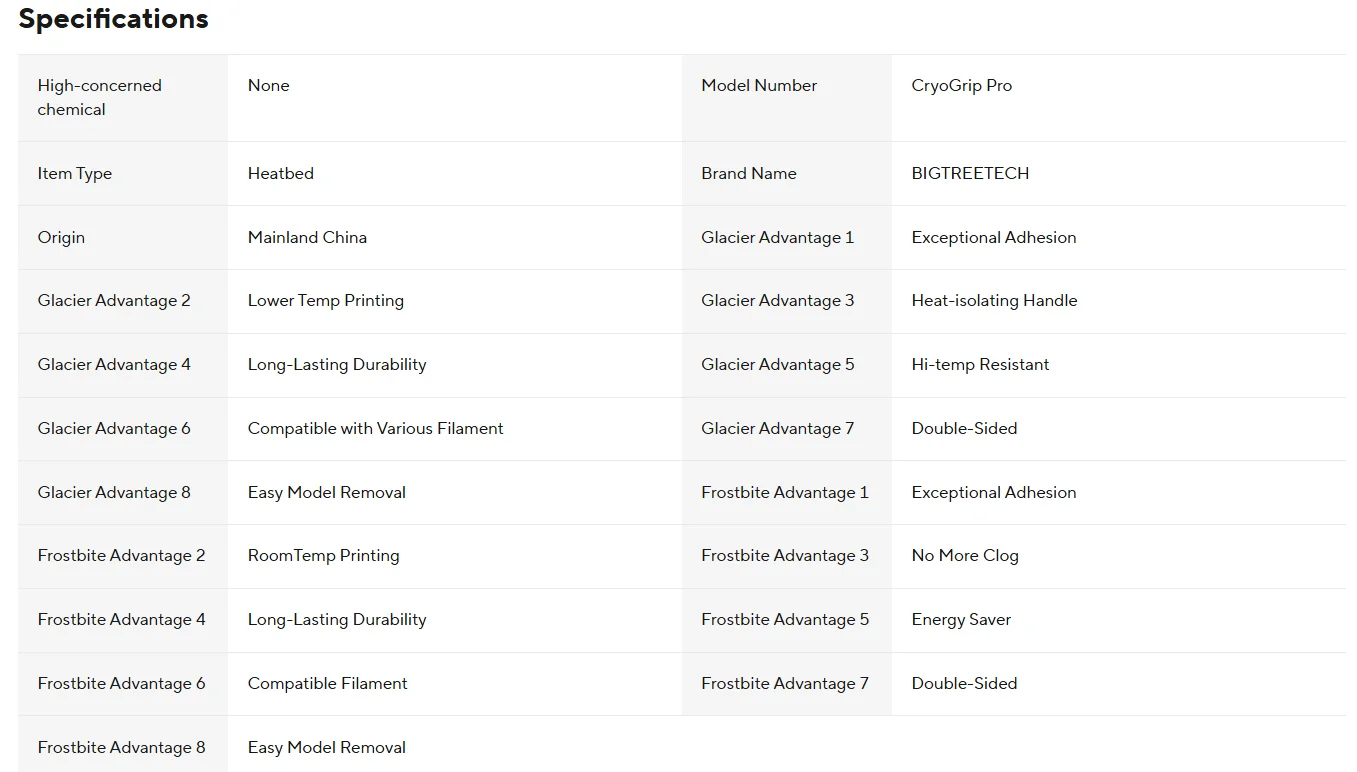
Task: Click the High-concerned chemical label
Action: 99,98
